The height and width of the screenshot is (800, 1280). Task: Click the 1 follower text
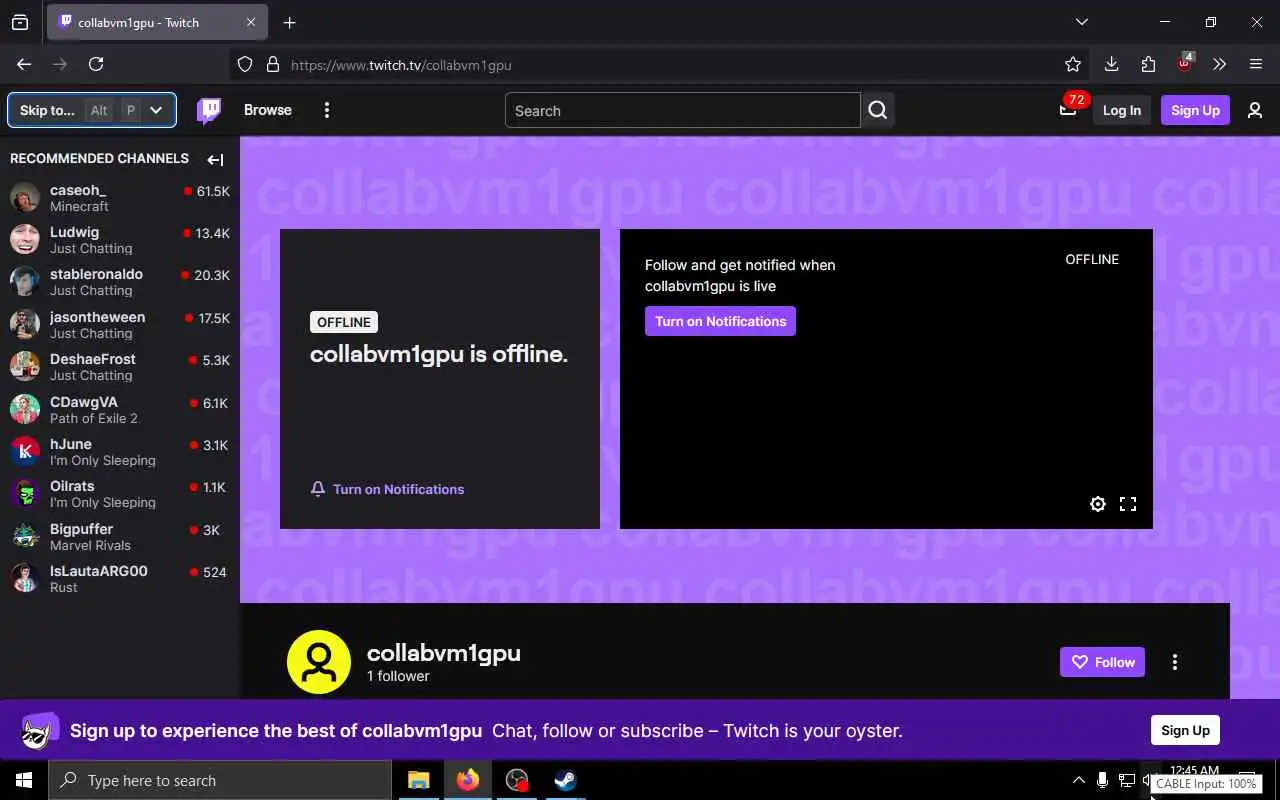pyautogui.click(x=398, y=676)
